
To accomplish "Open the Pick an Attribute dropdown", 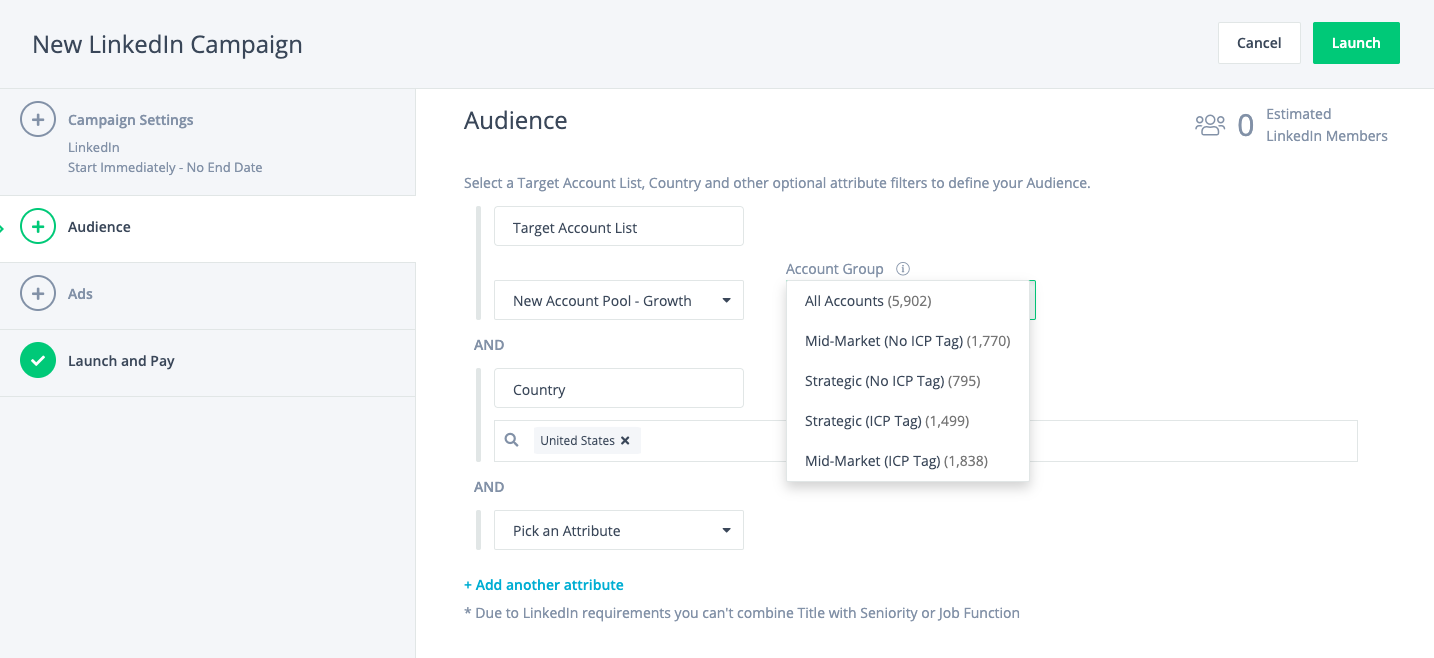I will click(619, 530).
